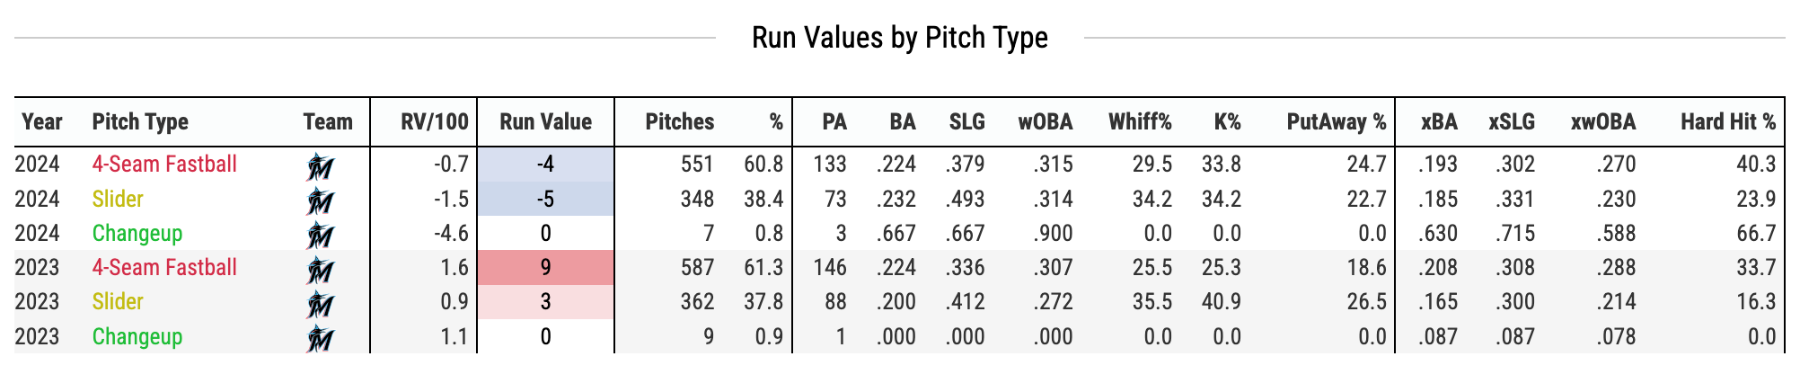Sort by the Pitches column header

[679, 122]
